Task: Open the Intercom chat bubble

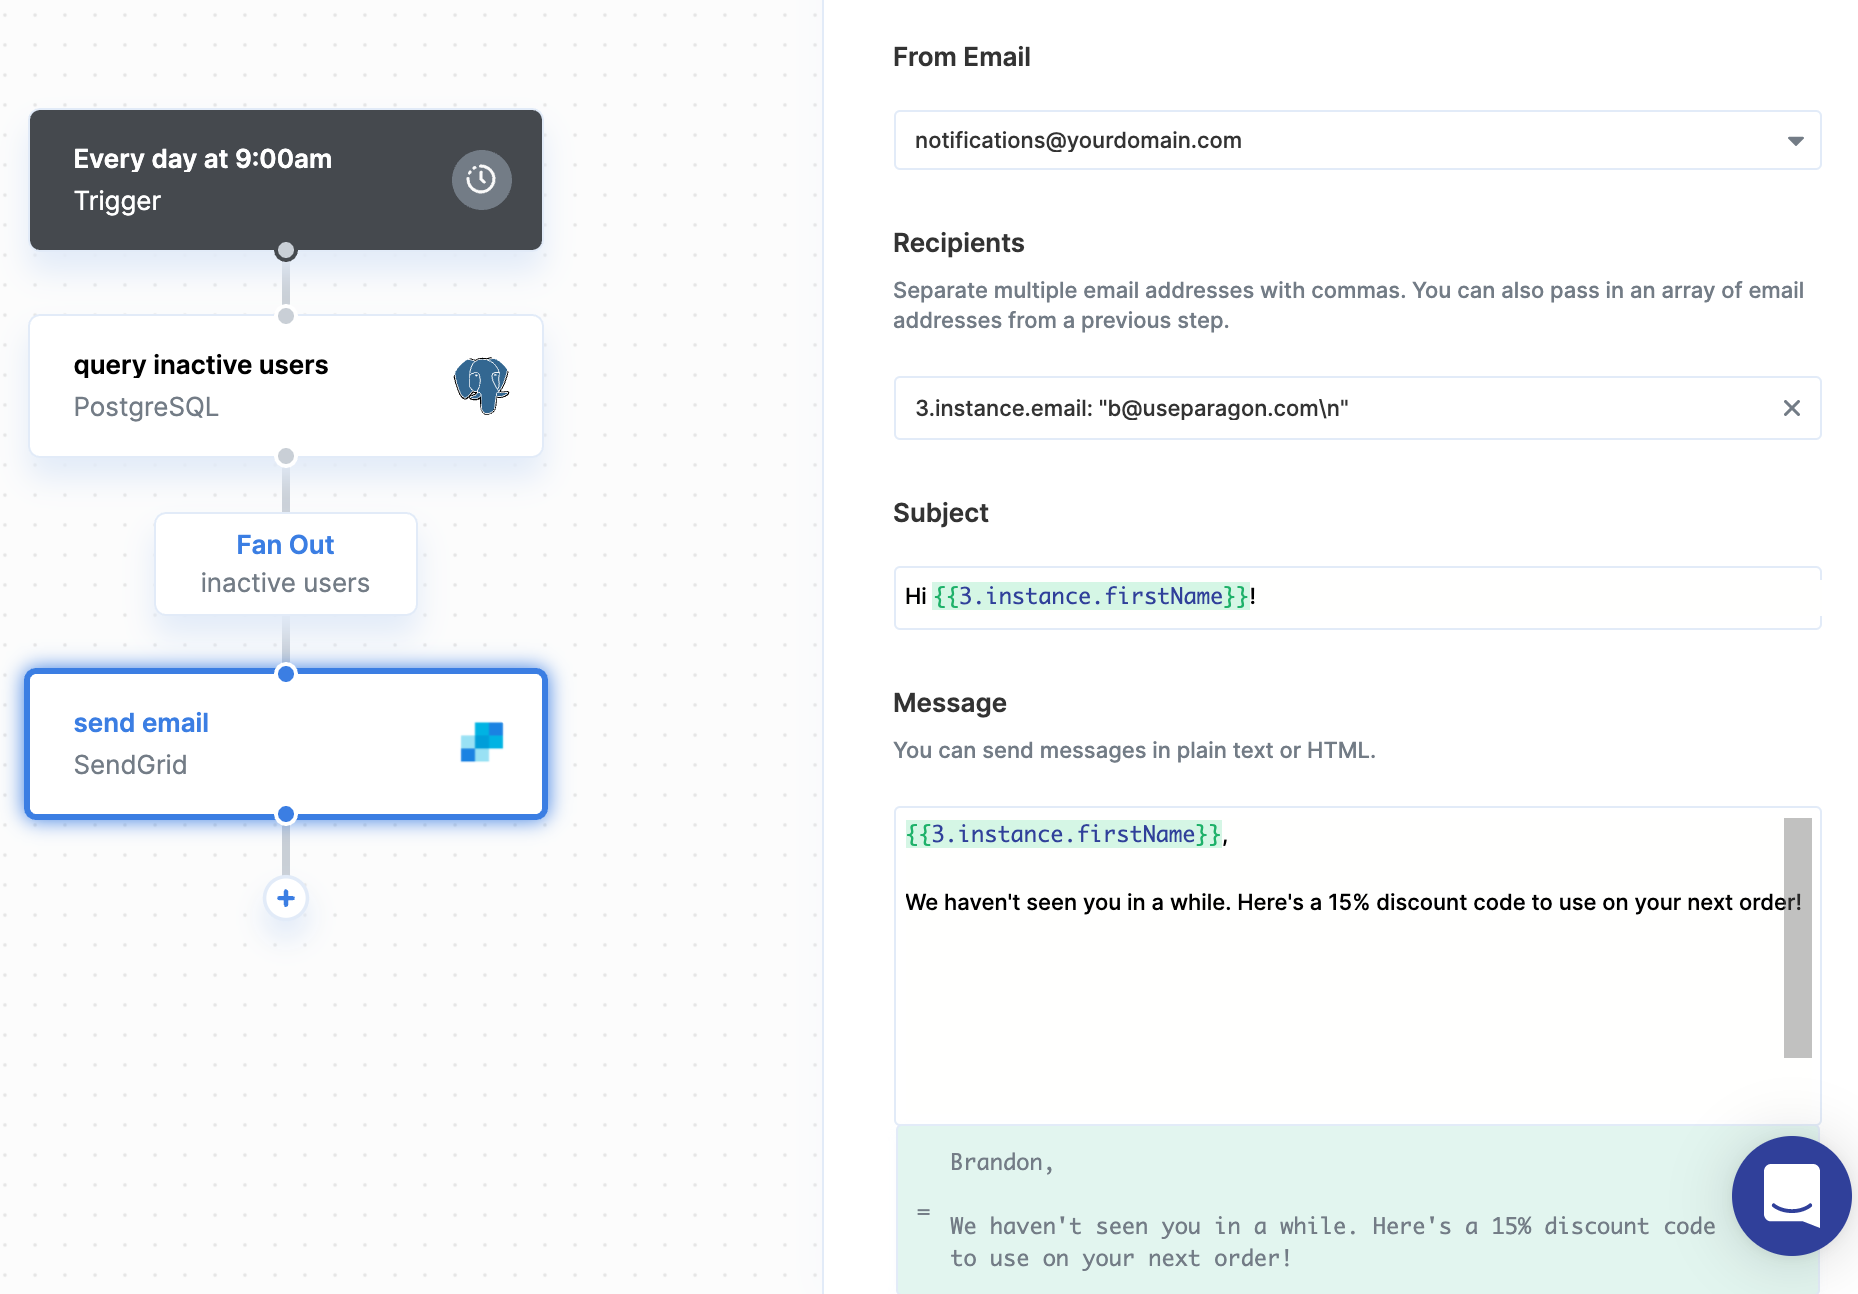Action: tap(1791, 1196)
